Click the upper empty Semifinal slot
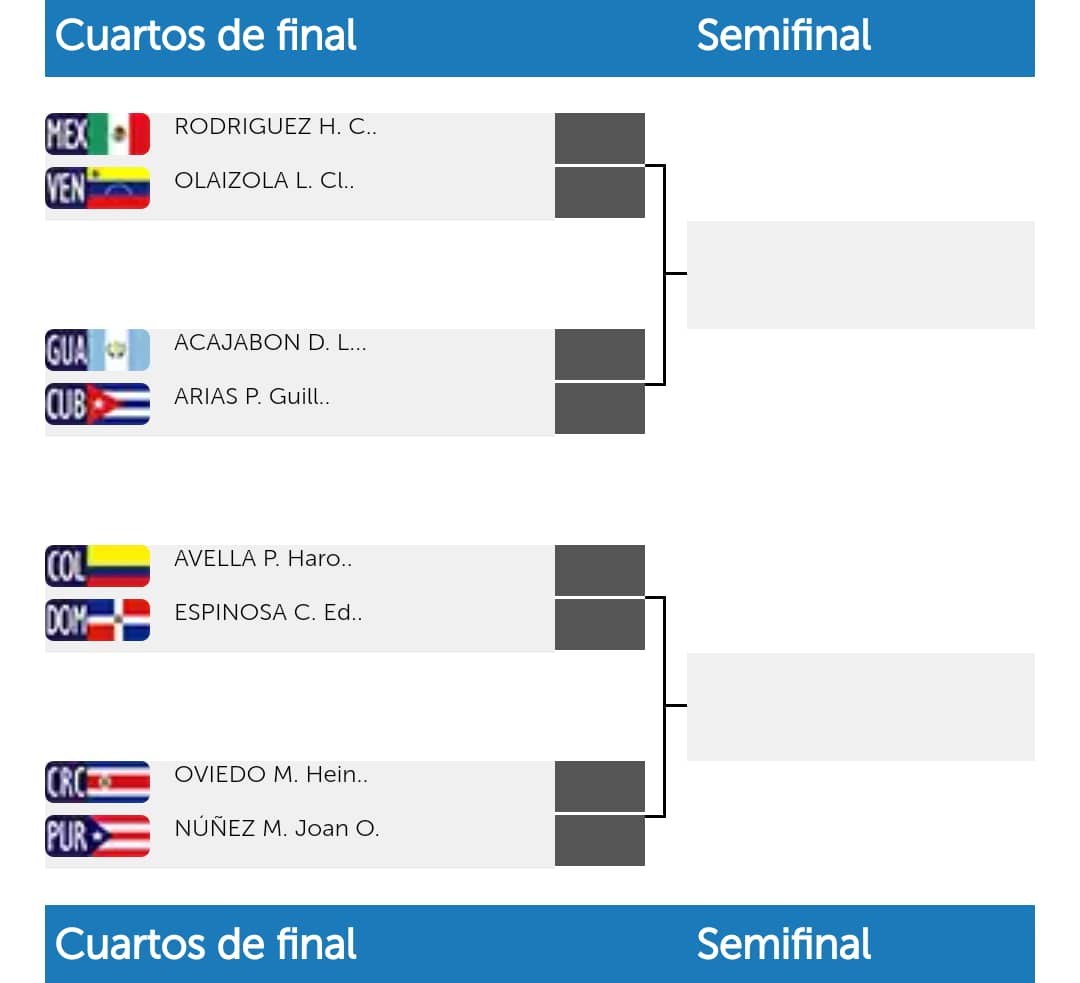The width and height of the screenshot is (1080, 983). coord(860,274)
